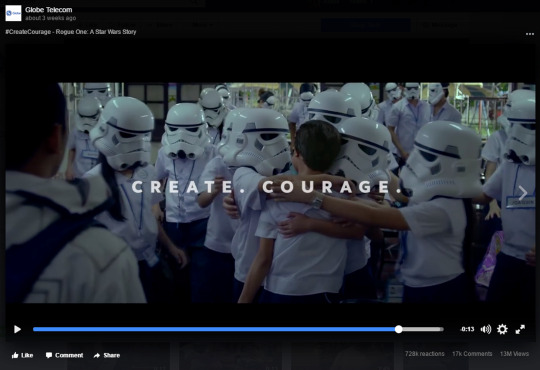Image resolution: width=540 pixels, height=370 pixels.
Task: Open the three-dot options menu
Action: 530,34
